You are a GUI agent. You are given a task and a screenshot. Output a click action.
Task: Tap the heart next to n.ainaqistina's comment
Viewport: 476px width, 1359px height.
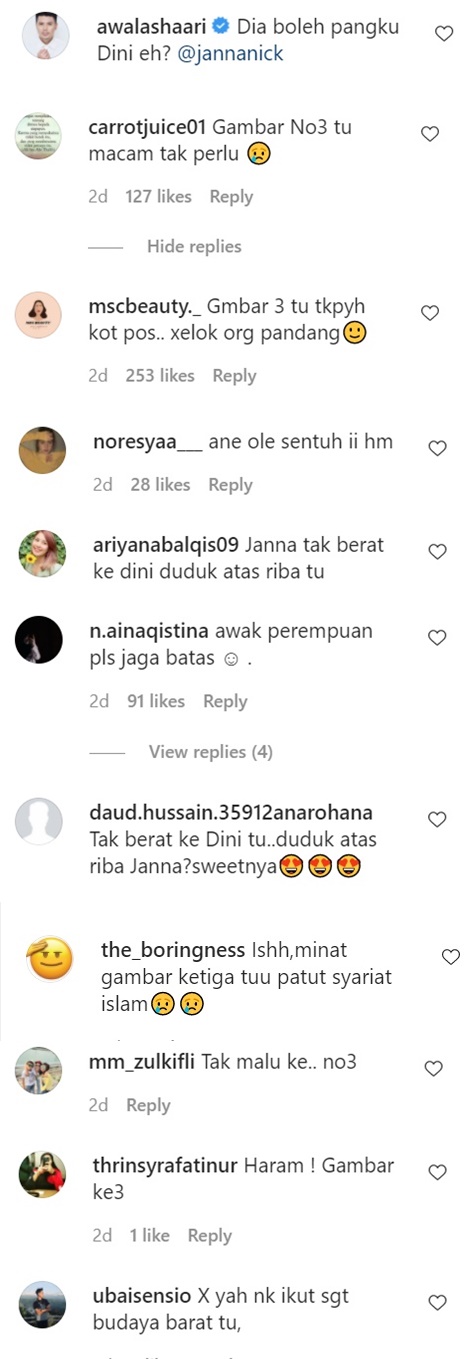coord(437,638)
